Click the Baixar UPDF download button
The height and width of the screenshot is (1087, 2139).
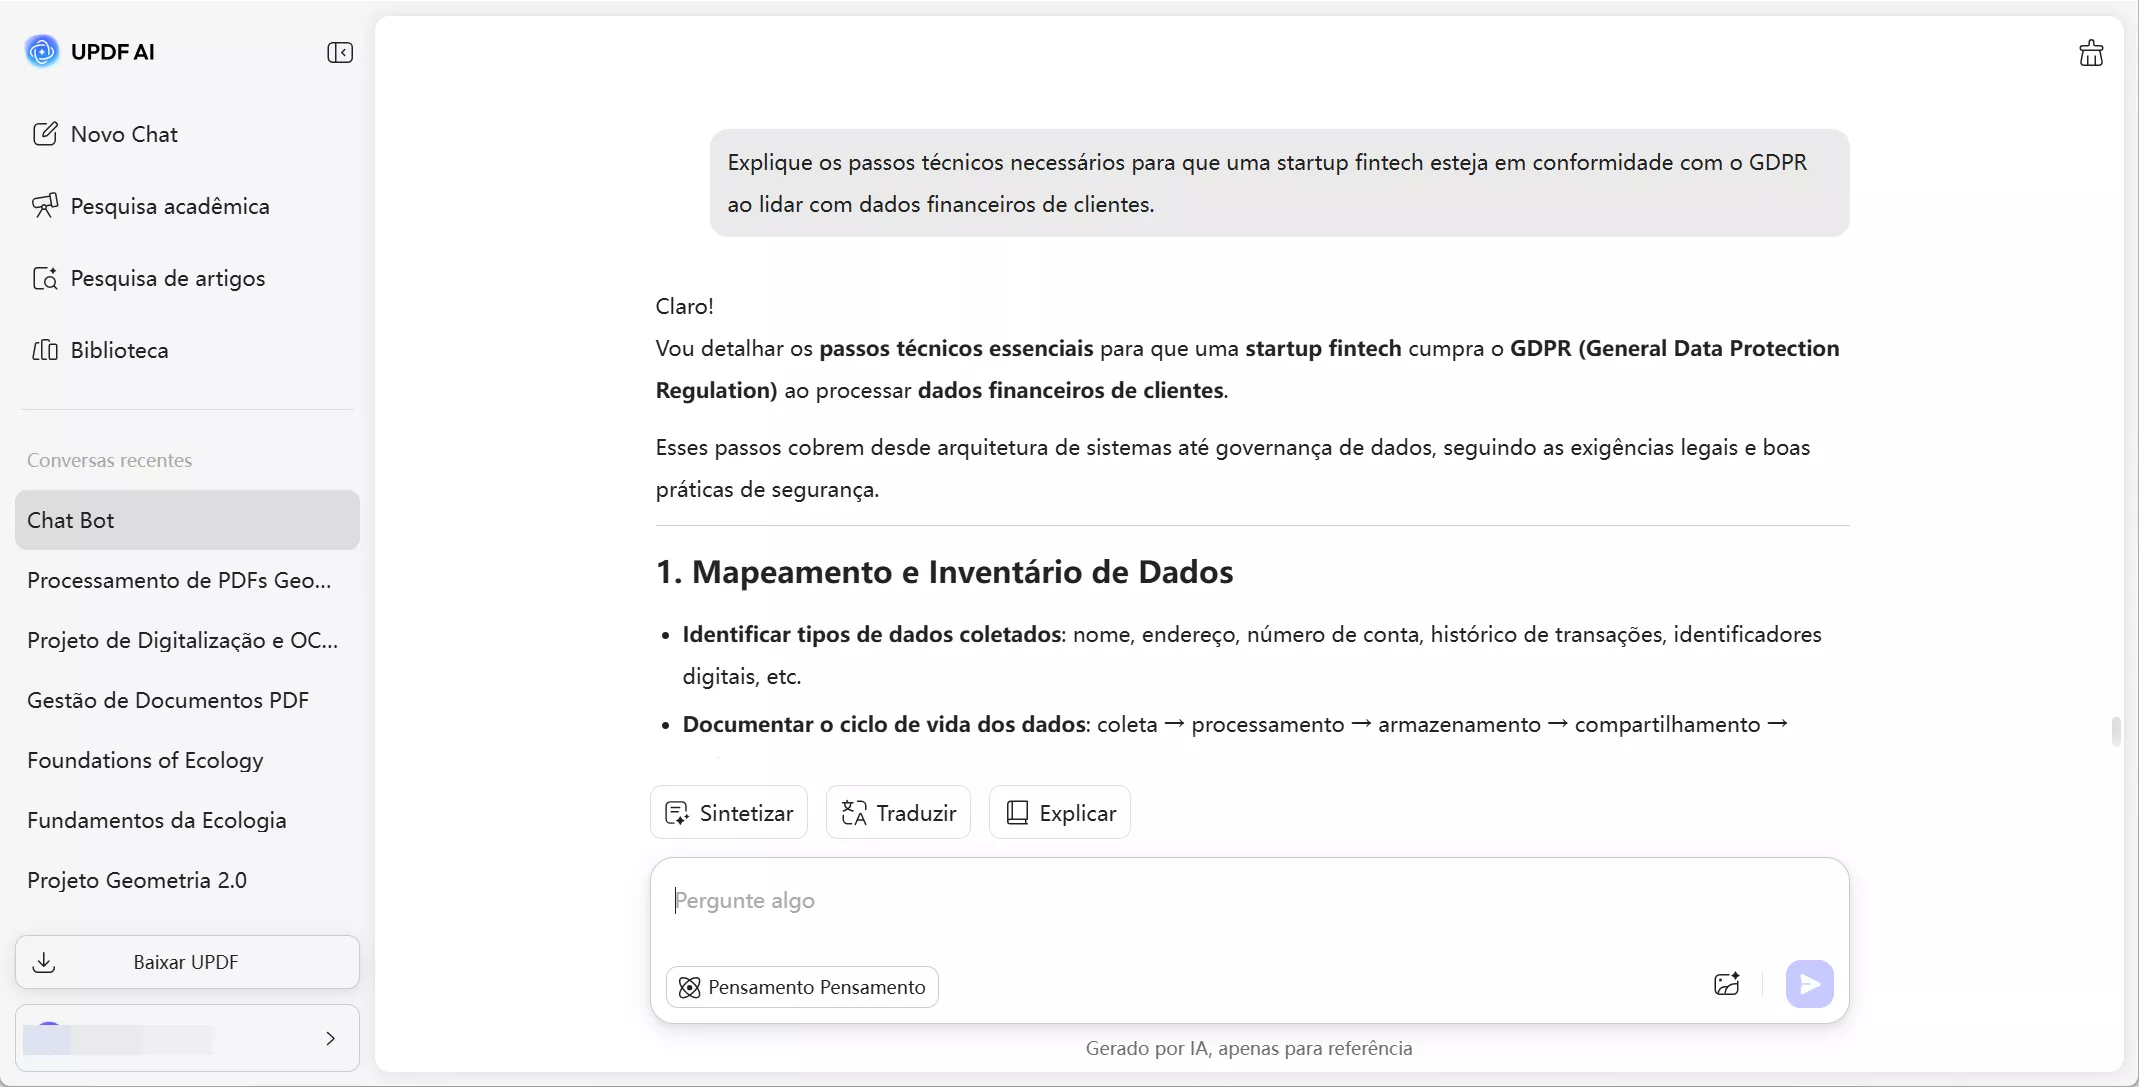click(187, 962)
